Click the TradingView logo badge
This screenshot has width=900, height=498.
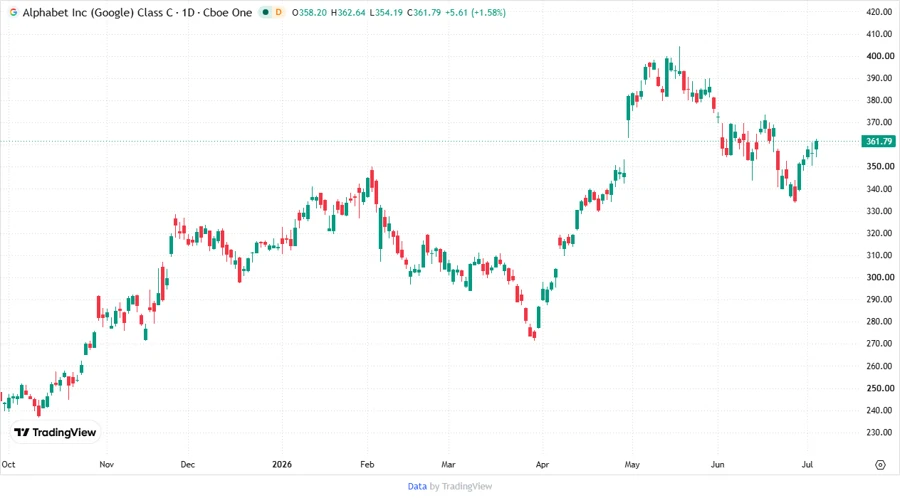[55, 433]
